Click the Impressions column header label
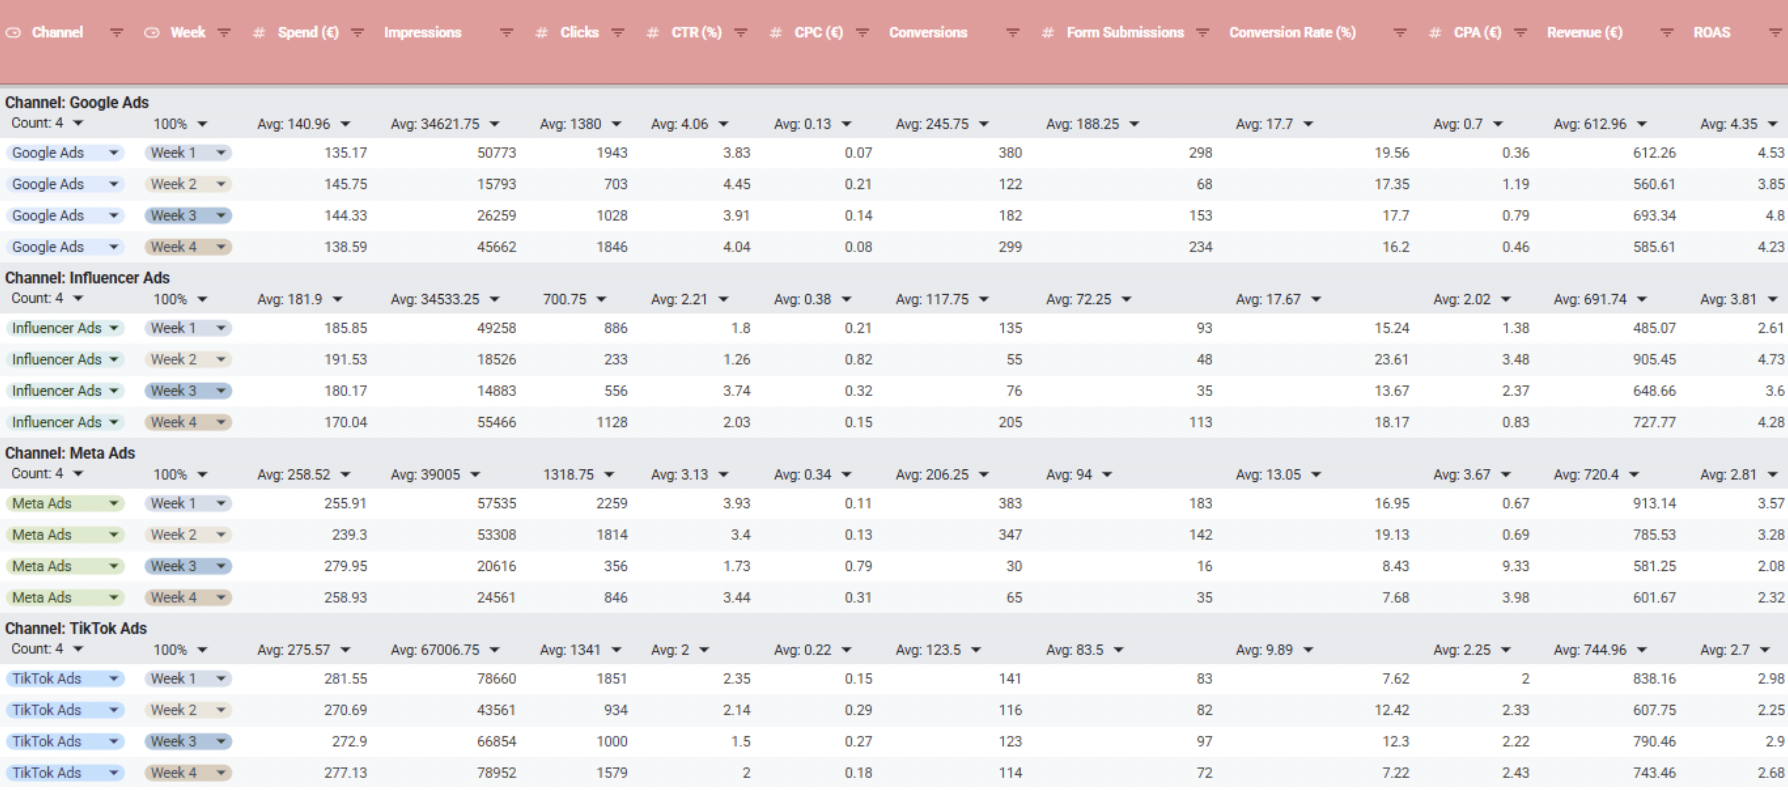Screen dimensions: 1788x790 [x=423, y=33]
